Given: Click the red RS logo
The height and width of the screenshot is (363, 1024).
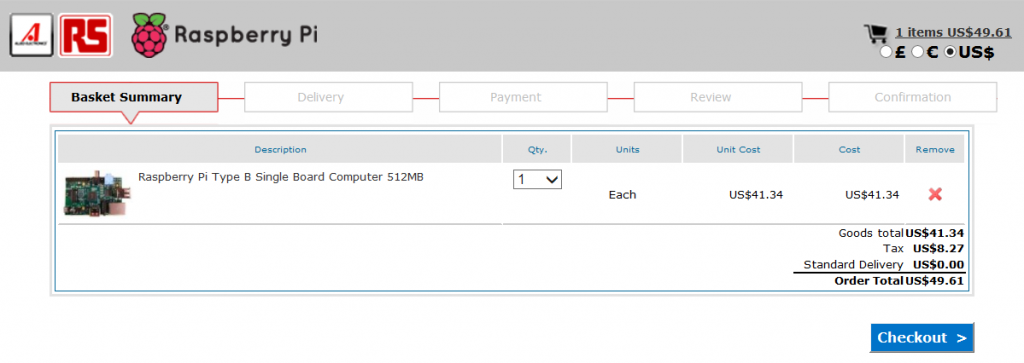Looking at the screenshot, I should click(85, 36).
